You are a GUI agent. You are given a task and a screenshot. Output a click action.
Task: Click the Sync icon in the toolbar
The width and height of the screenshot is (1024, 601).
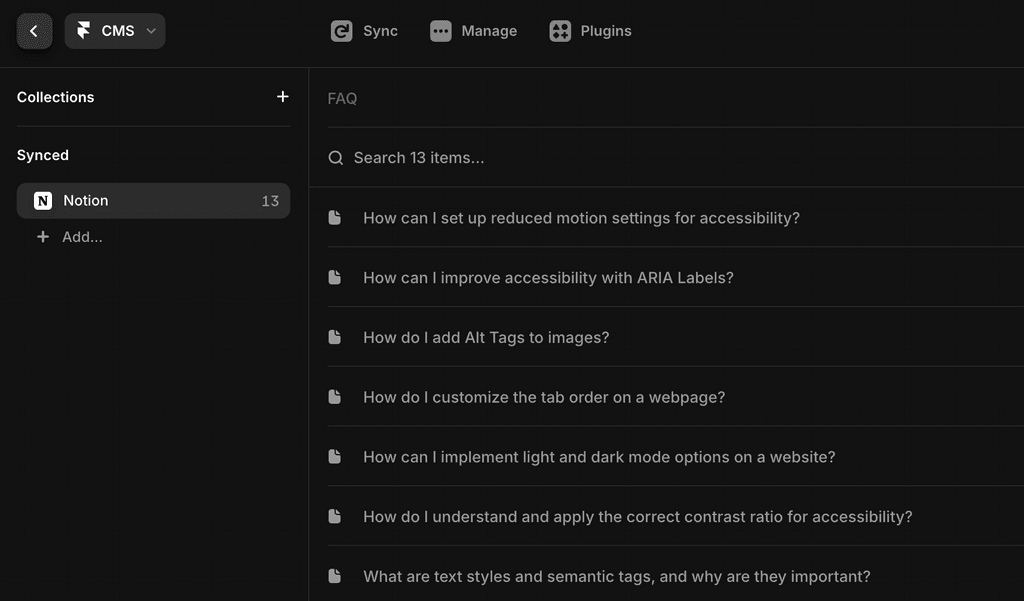point(342,31)
